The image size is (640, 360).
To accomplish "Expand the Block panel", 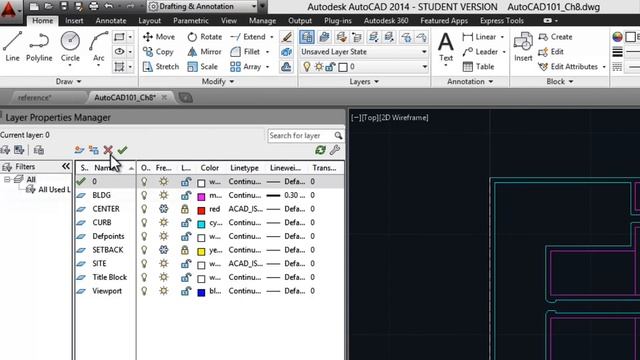I will [560, 82].
